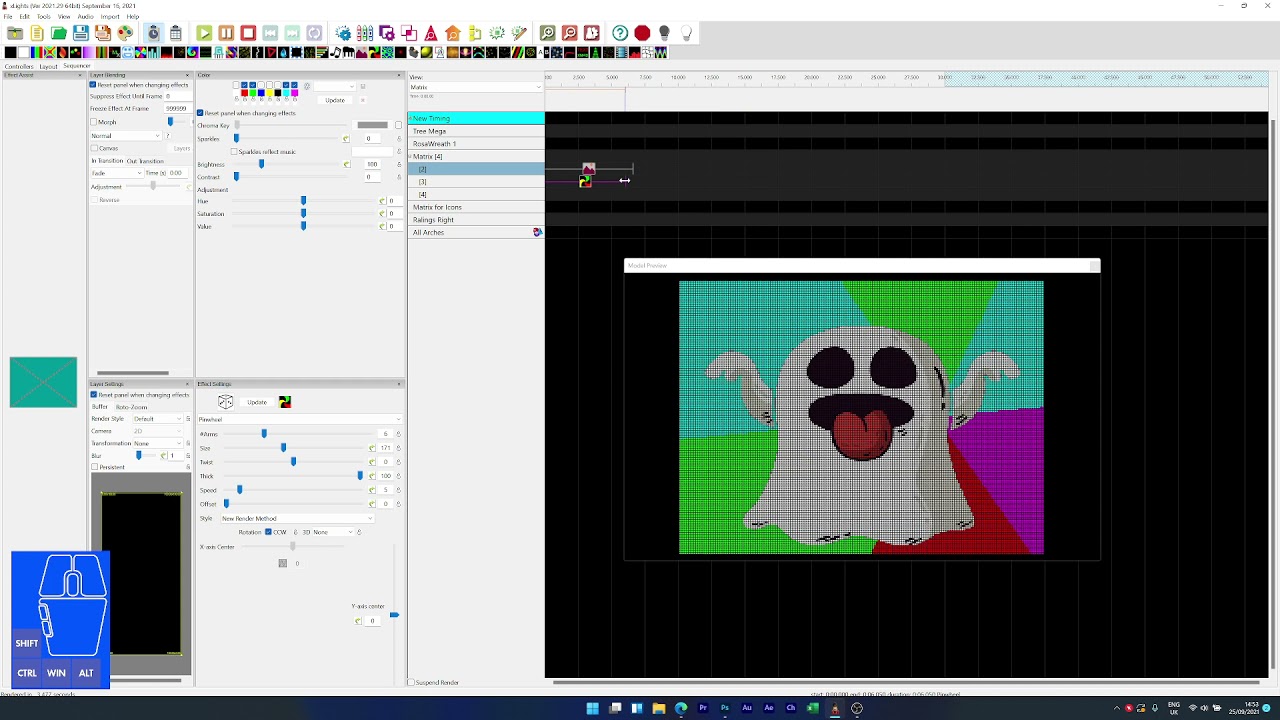Click the music notes effect icon
This screenshot has width=1280, height=720.
[335, 52]
